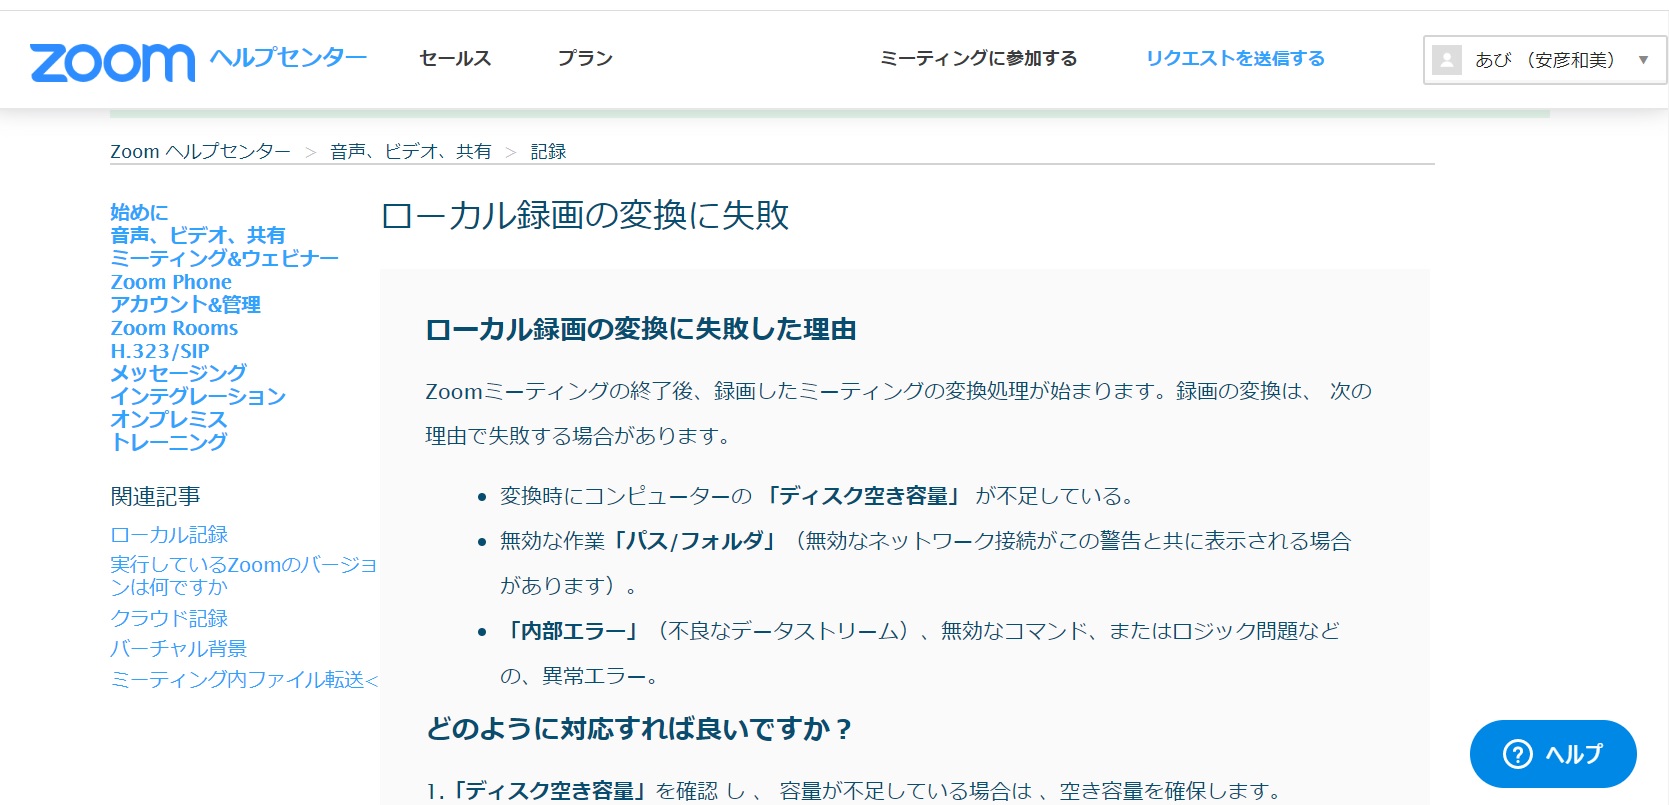Open related article クラウド記録
The width and height of the screenshot is (1669, 805).
point(169,618)
